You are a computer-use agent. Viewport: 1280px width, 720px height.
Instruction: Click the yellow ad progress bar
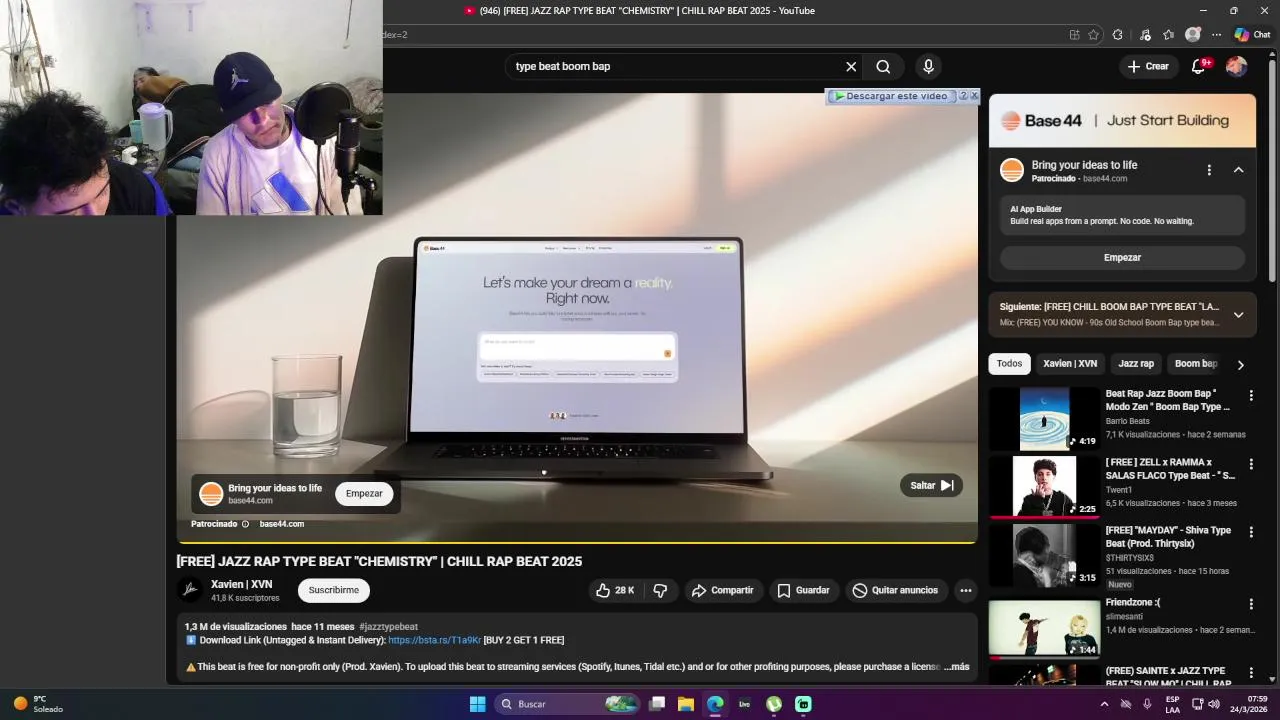coord(577,543)
